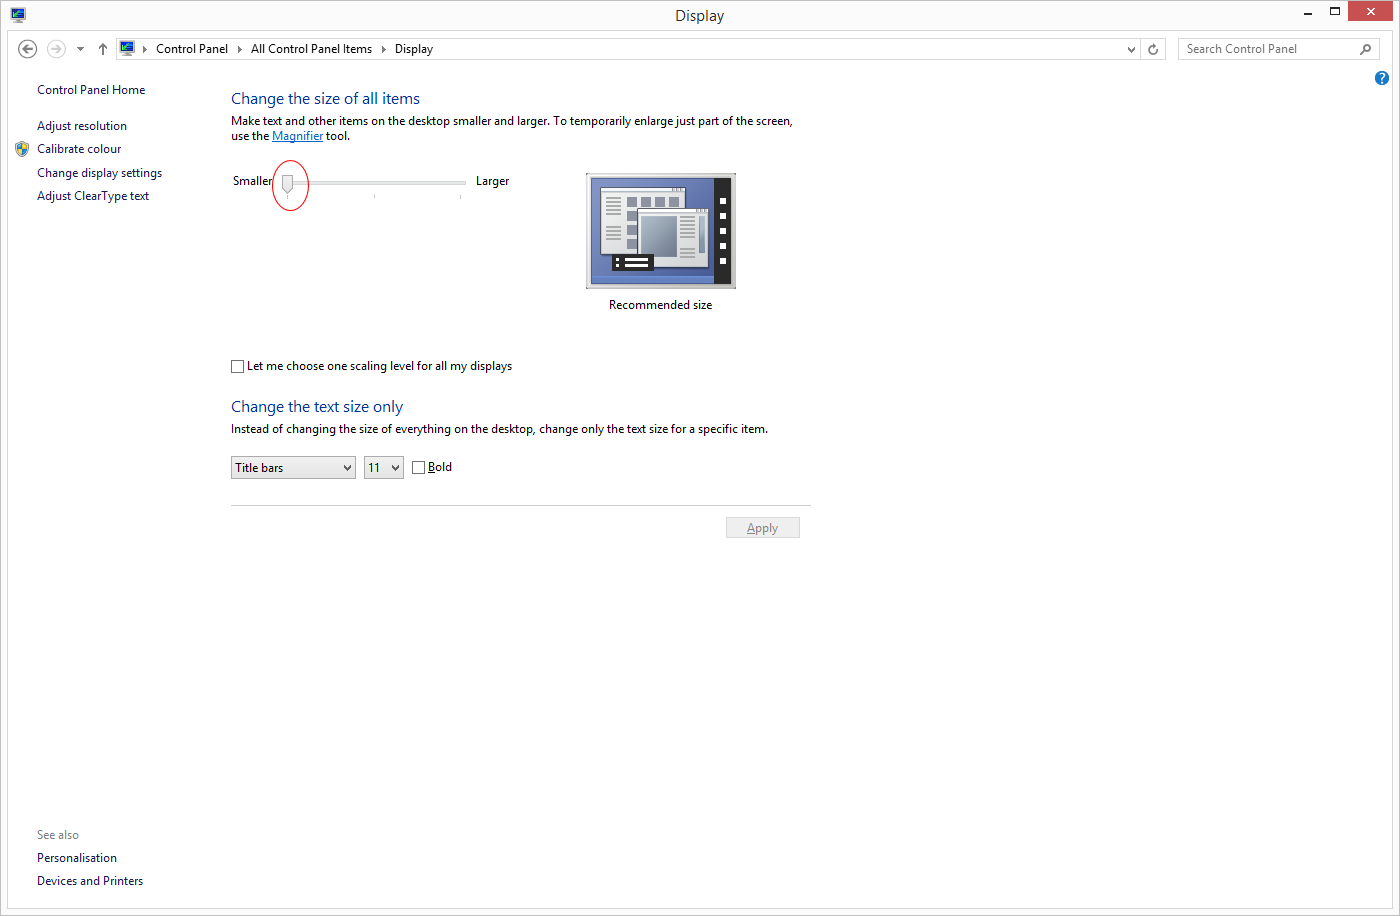
Task: Minimize the Display window
Action: (1308, 12)
